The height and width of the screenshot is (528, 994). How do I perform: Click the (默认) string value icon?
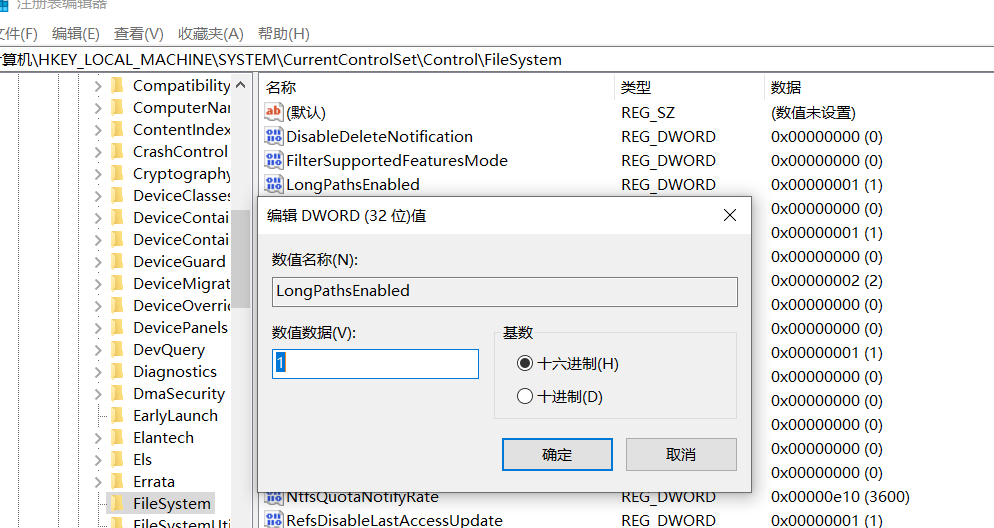[273, 112]
